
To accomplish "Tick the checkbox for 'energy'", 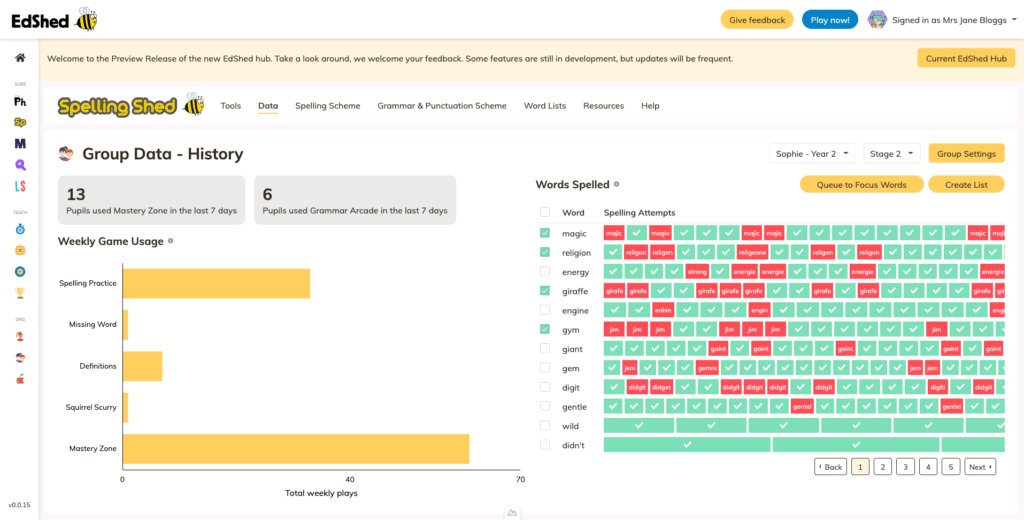I will click(544, 271).
